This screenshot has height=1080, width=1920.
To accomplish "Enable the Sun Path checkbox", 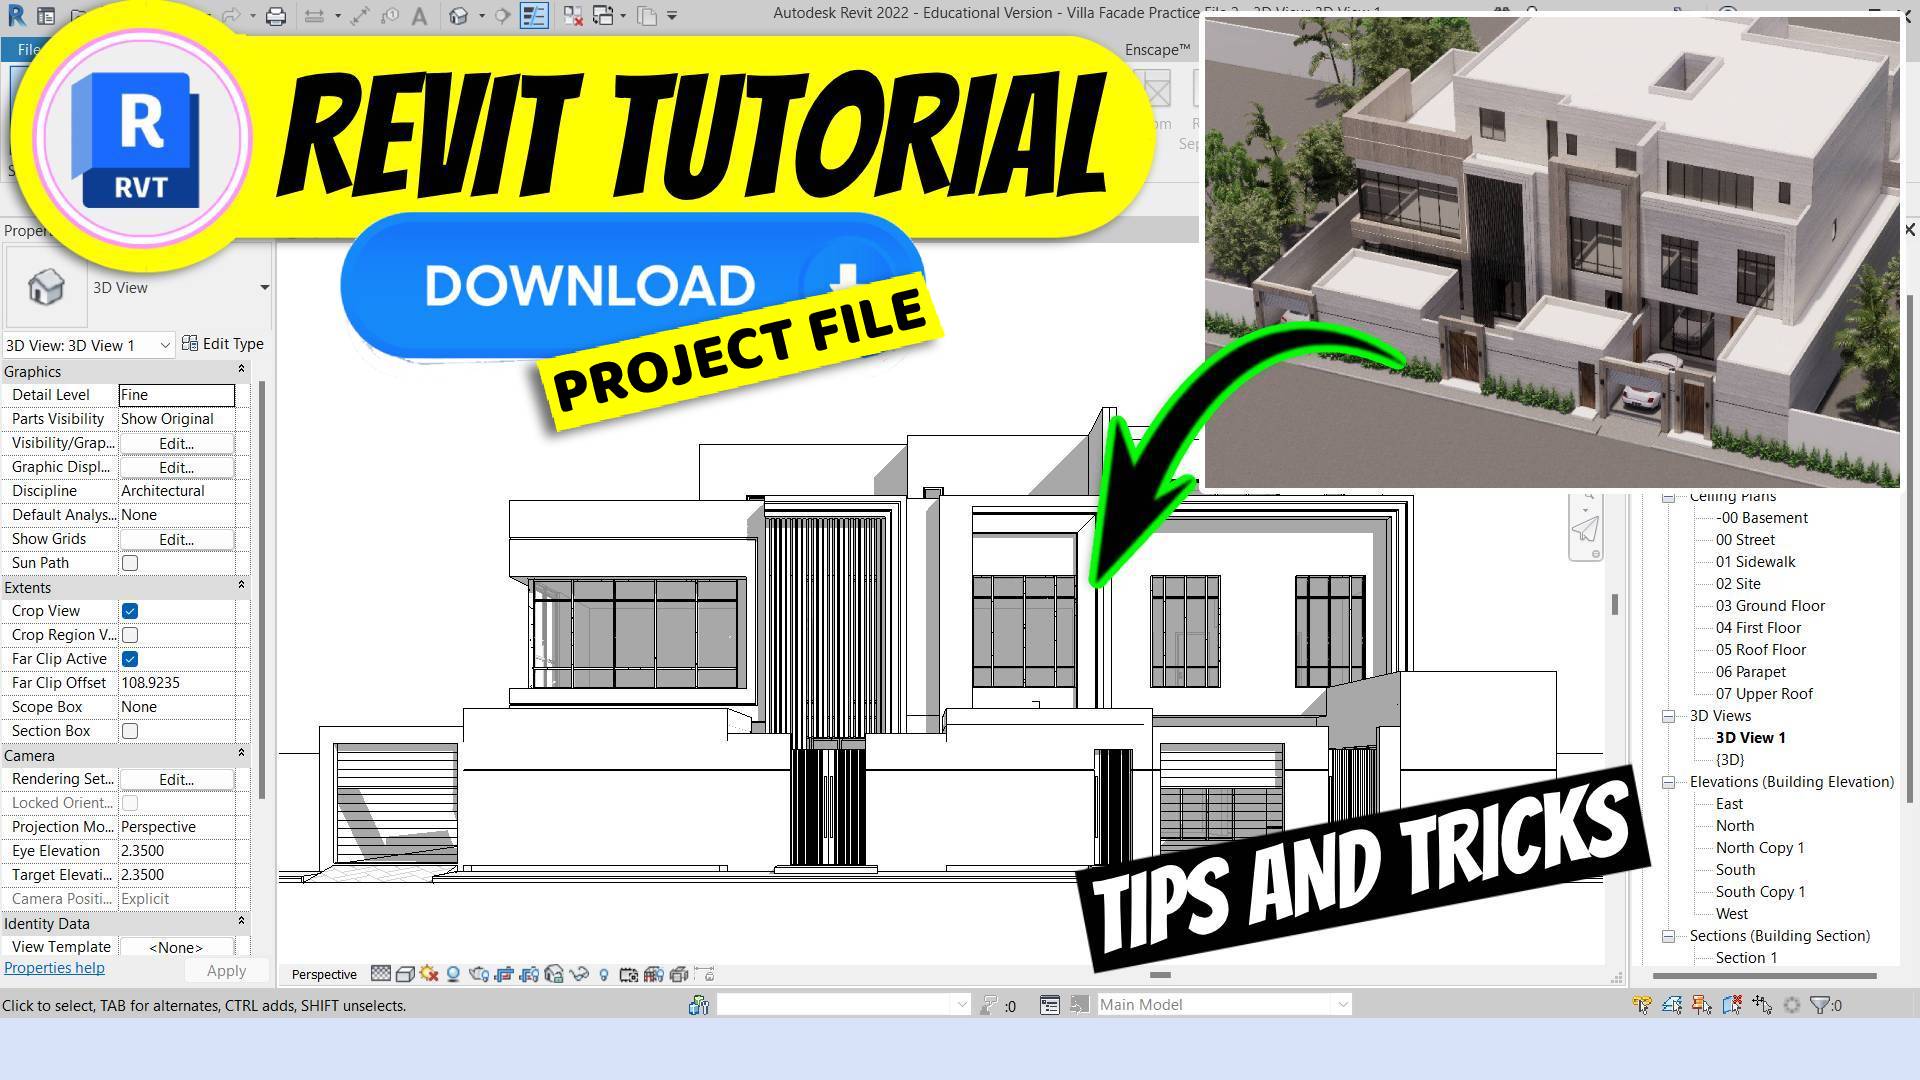I will tap(130, 563).
